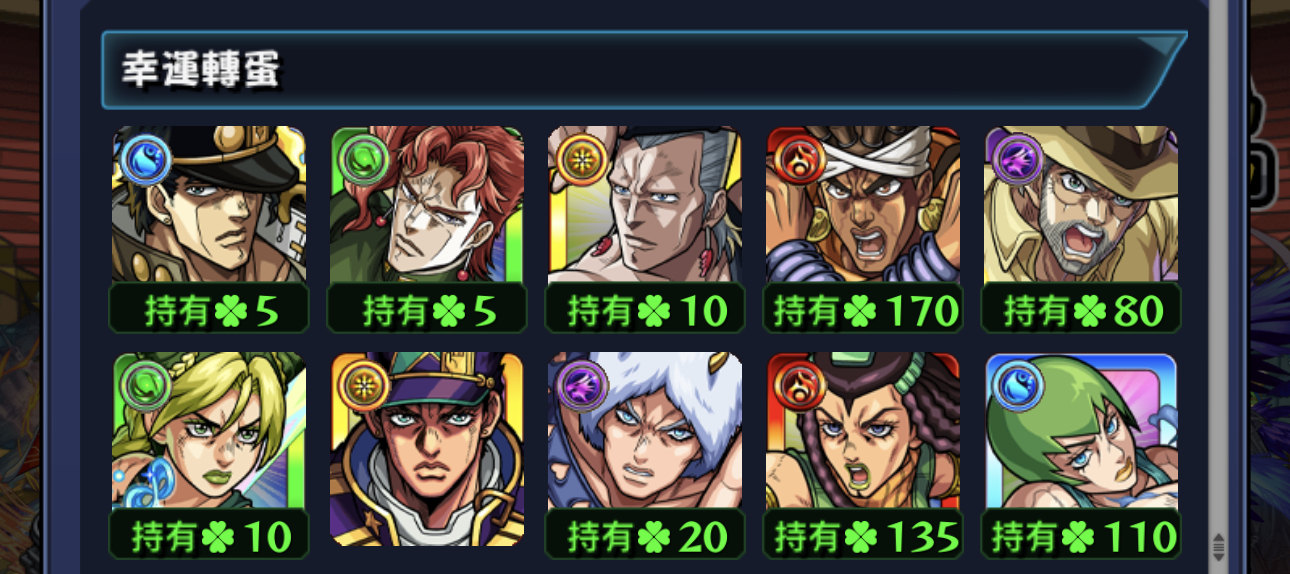This screenshot has height=574, width=1290.
Task: Click the luck label showing 80
Action: click(x=1081, y=310)
